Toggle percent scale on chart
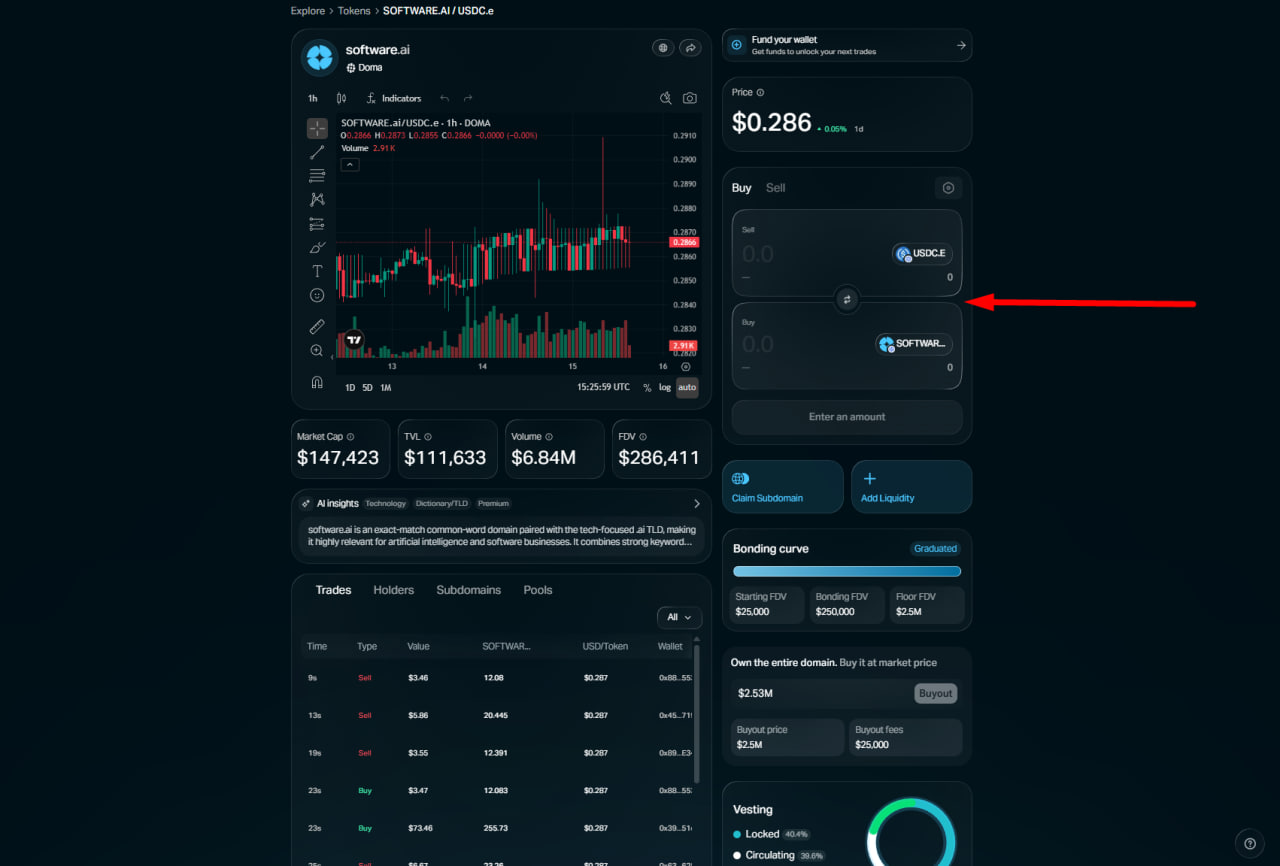The width and height of the screenshot is (1280, 866). tap(647, 387)
